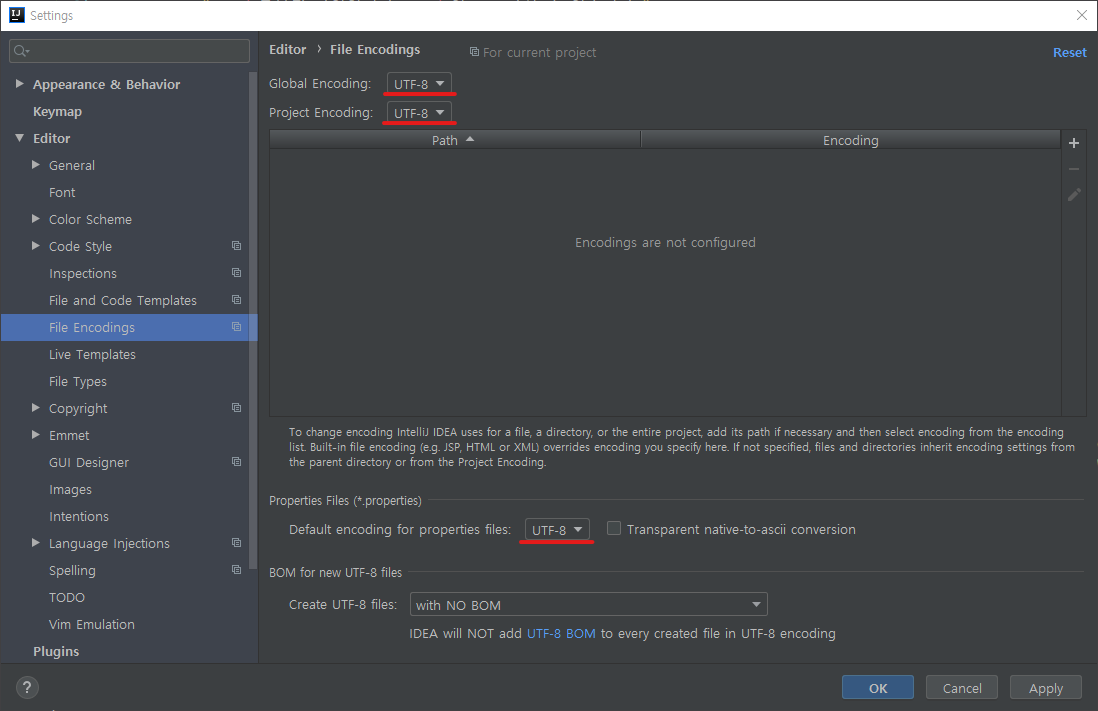Click the edit encoding pencil icon

[1073, 195]
